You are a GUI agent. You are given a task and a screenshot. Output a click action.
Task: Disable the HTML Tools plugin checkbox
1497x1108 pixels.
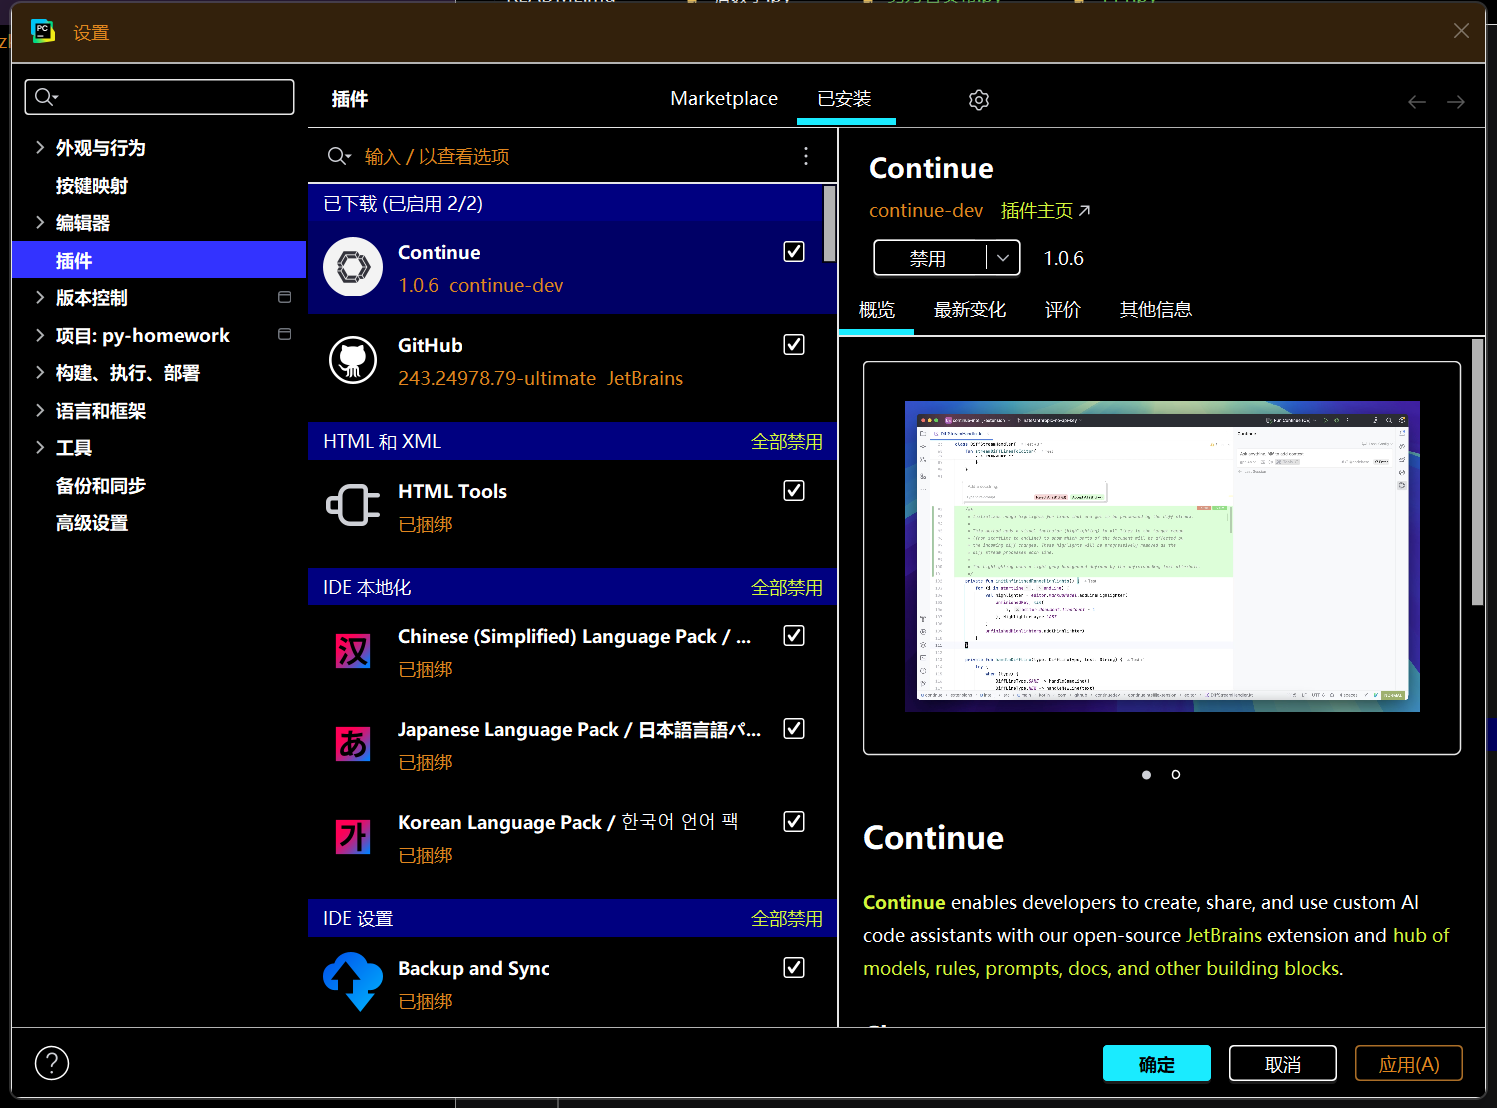(x=794, y=491)
